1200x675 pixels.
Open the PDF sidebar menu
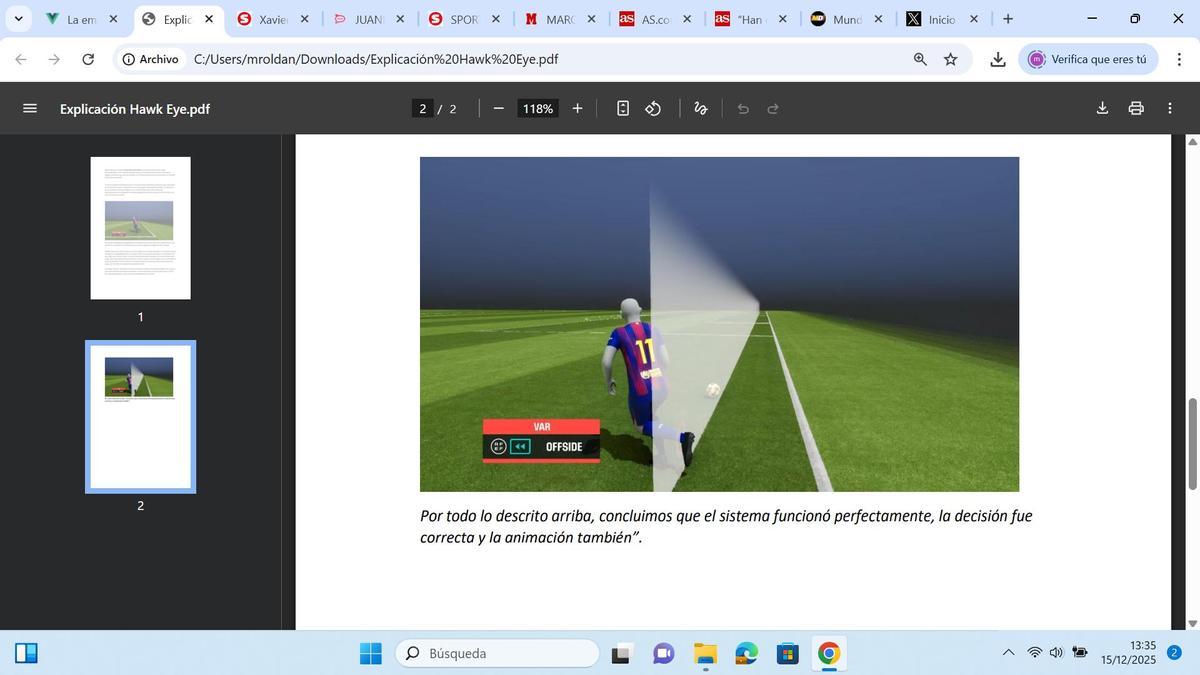[x=30, y=108]
